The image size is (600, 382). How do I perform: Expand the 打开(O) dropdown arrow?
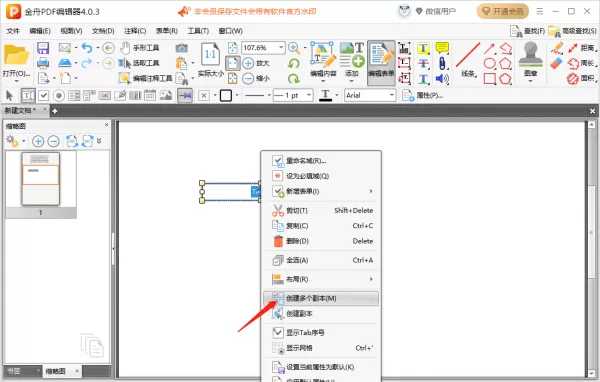click(16, 81)
